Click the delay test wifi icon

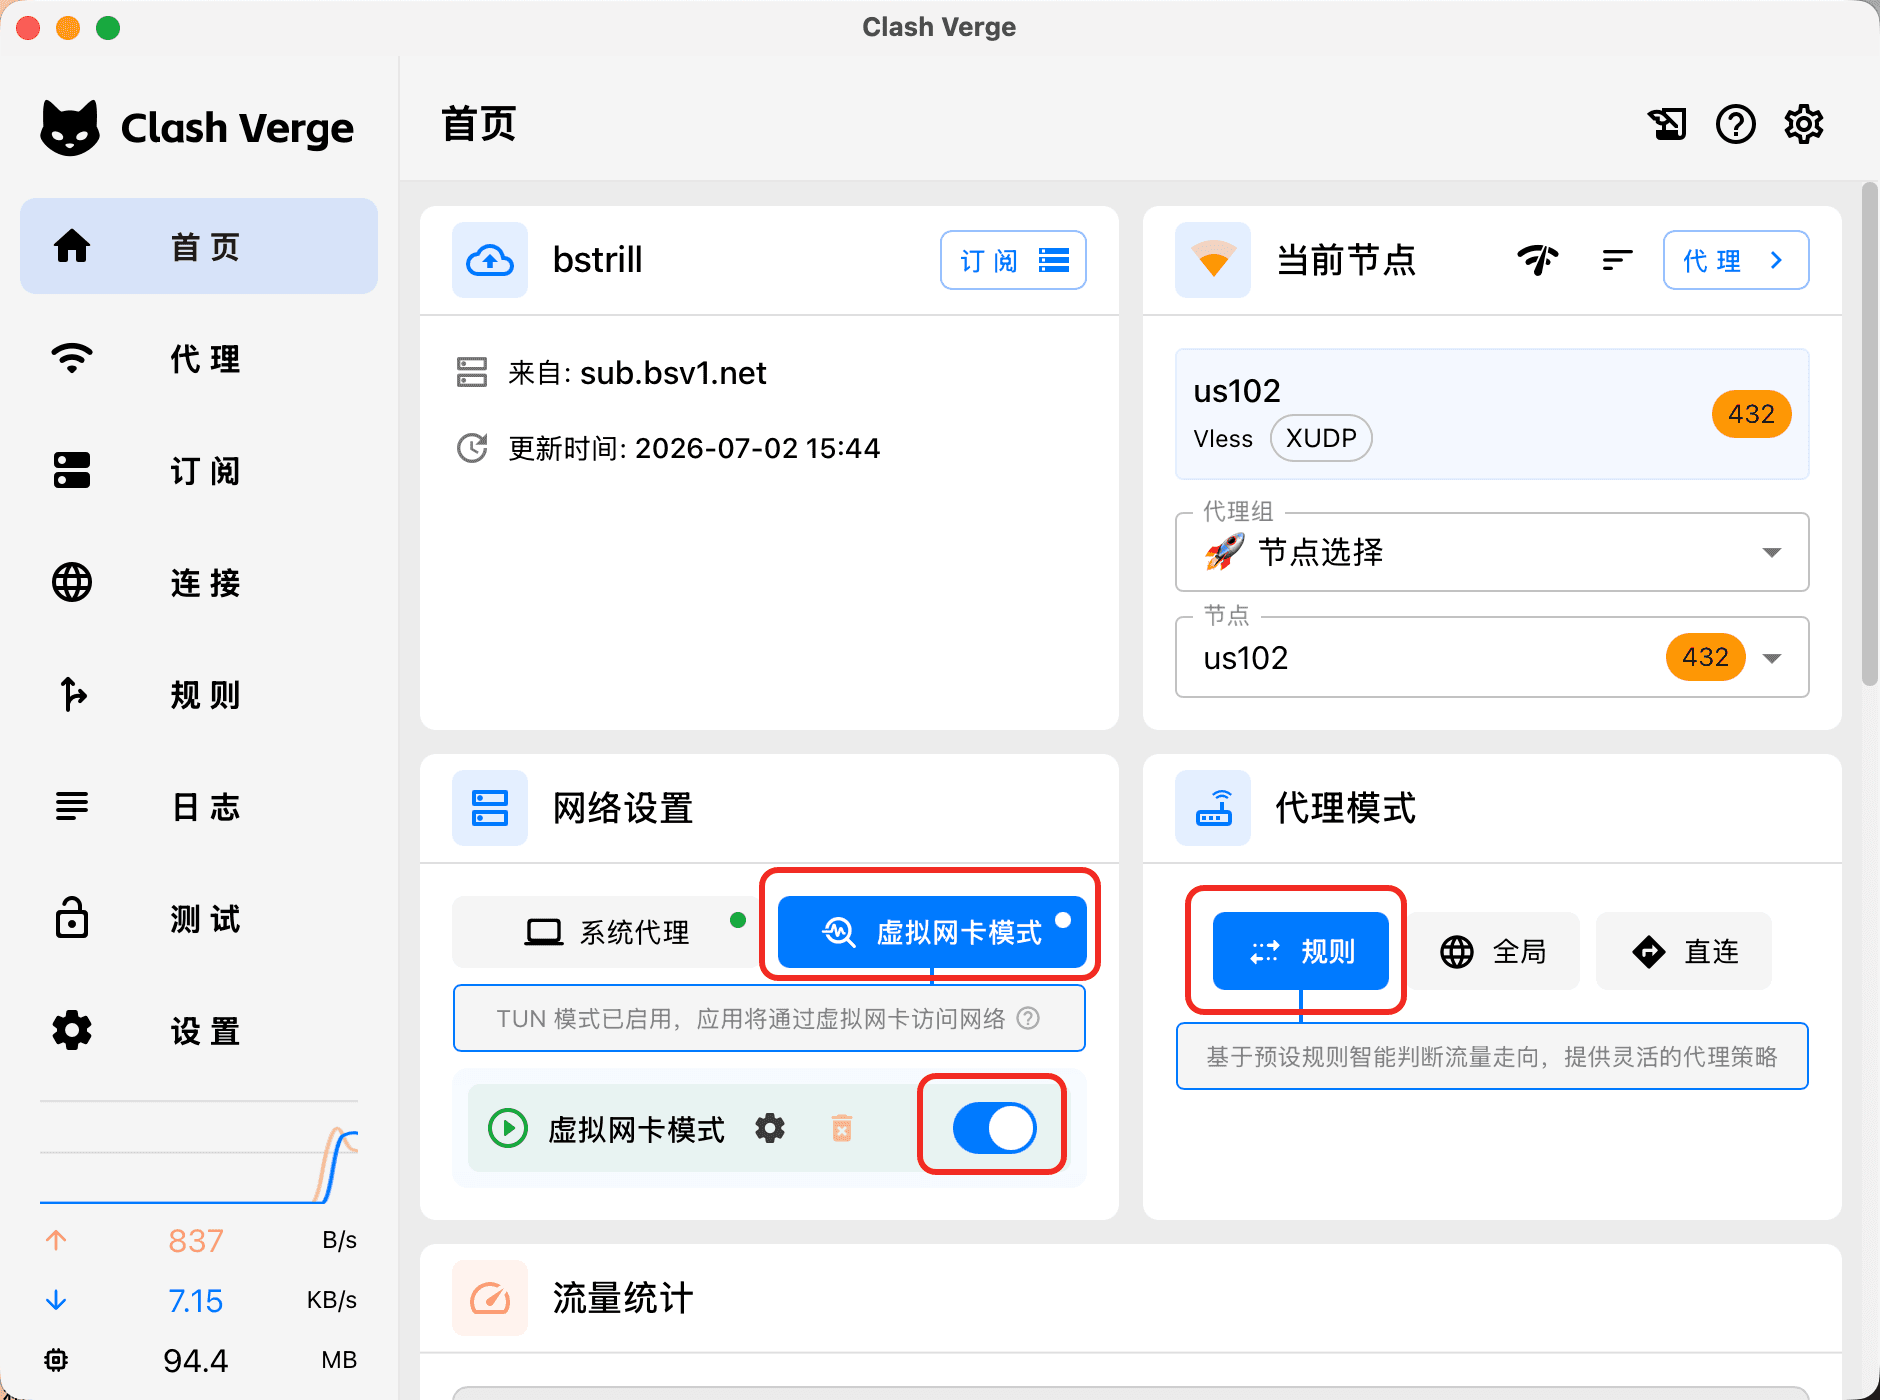1538,260
